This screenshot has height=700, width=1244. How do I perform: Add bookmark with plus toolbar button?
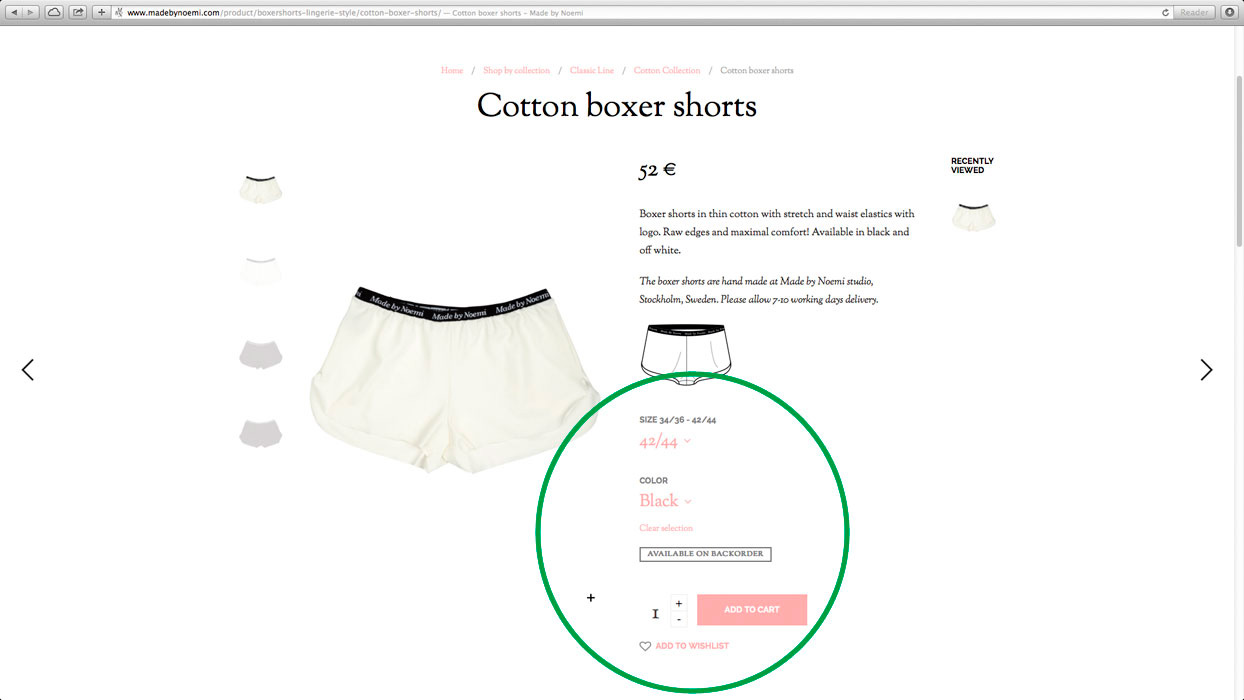coord(102,12)
